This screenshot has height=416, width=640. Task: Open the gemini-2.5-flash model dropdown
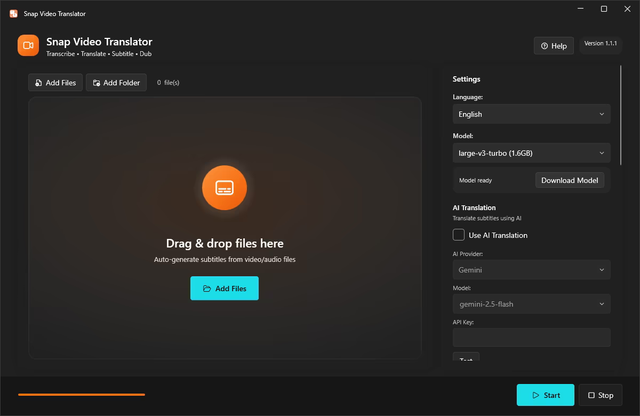tap(531, 304)
